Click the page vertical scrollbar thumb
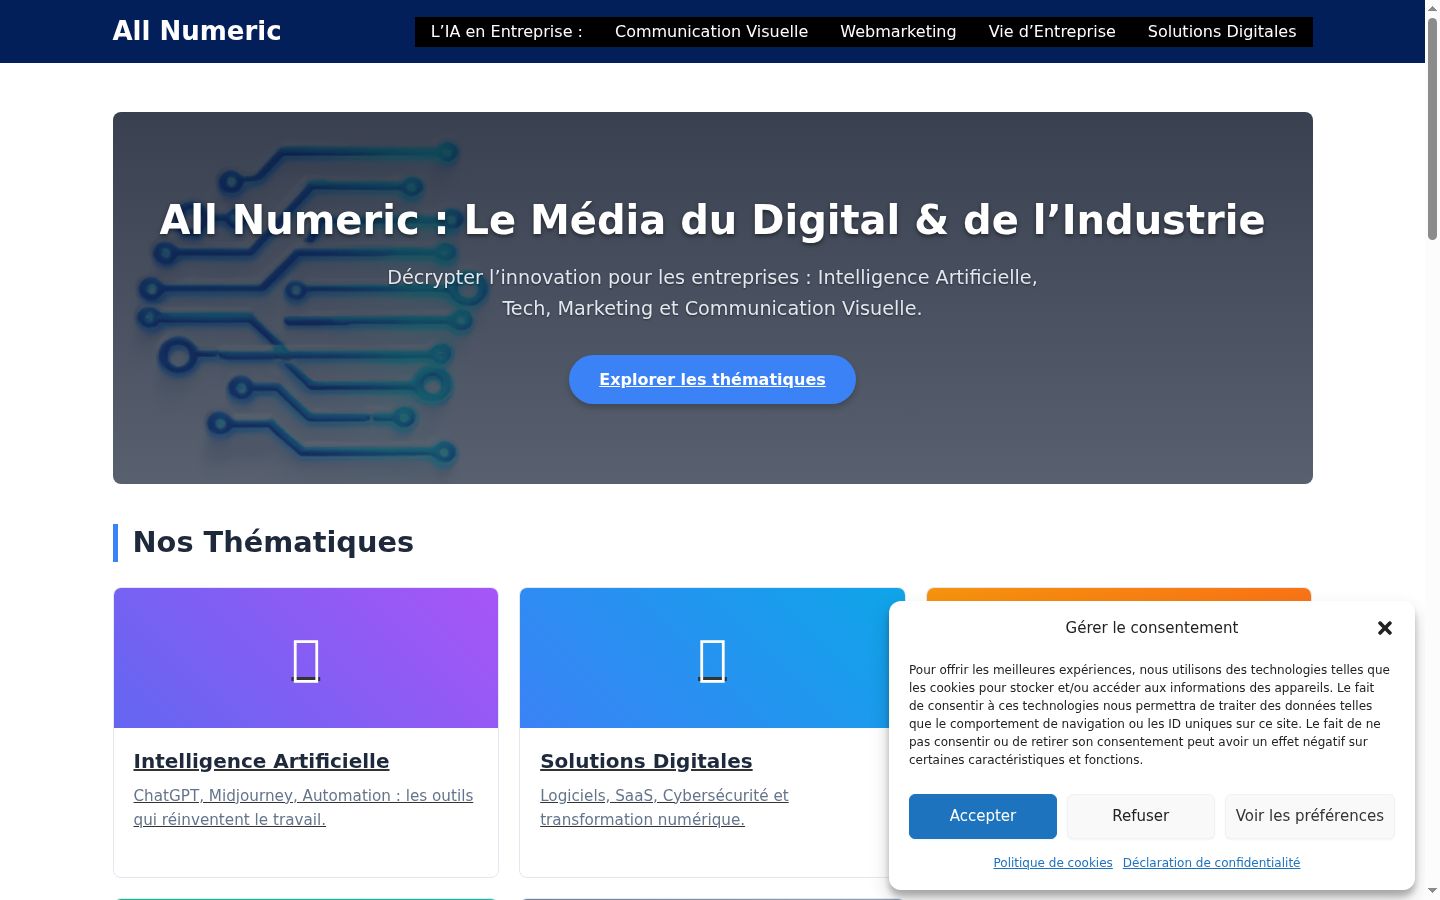1440x900 pixels. point(1432,128)
